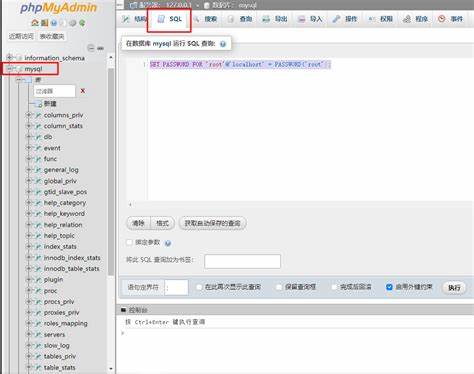The image size is (474, 374).
Task: Click the log out icon beside home
Action: pyautogui.click(x=44, y=23)
